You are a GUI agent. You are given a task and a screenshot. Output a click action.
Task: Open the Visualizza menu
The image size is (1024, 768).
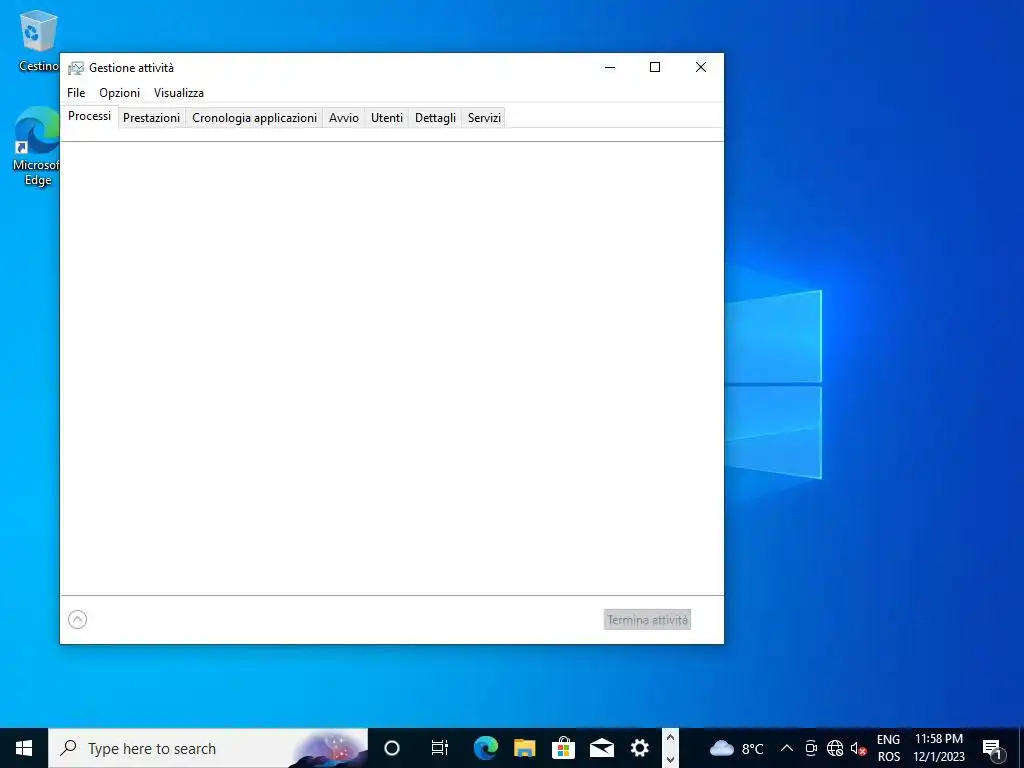178,93
